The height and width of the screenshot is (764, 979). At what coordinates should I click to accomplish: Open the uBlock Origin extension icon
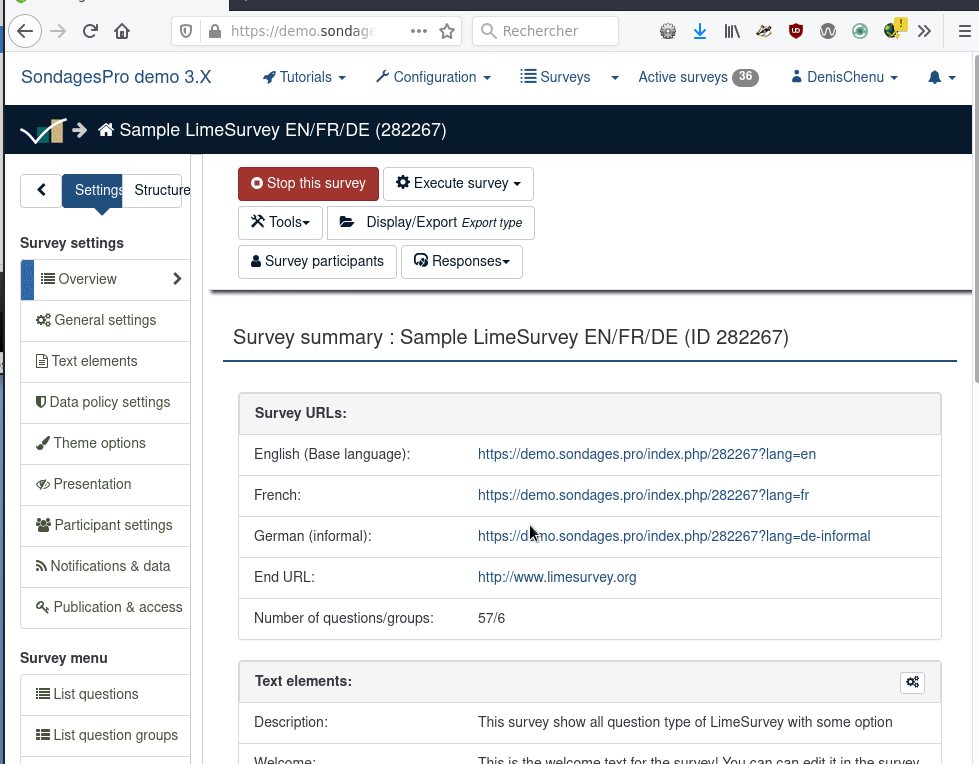click(796, 31)
